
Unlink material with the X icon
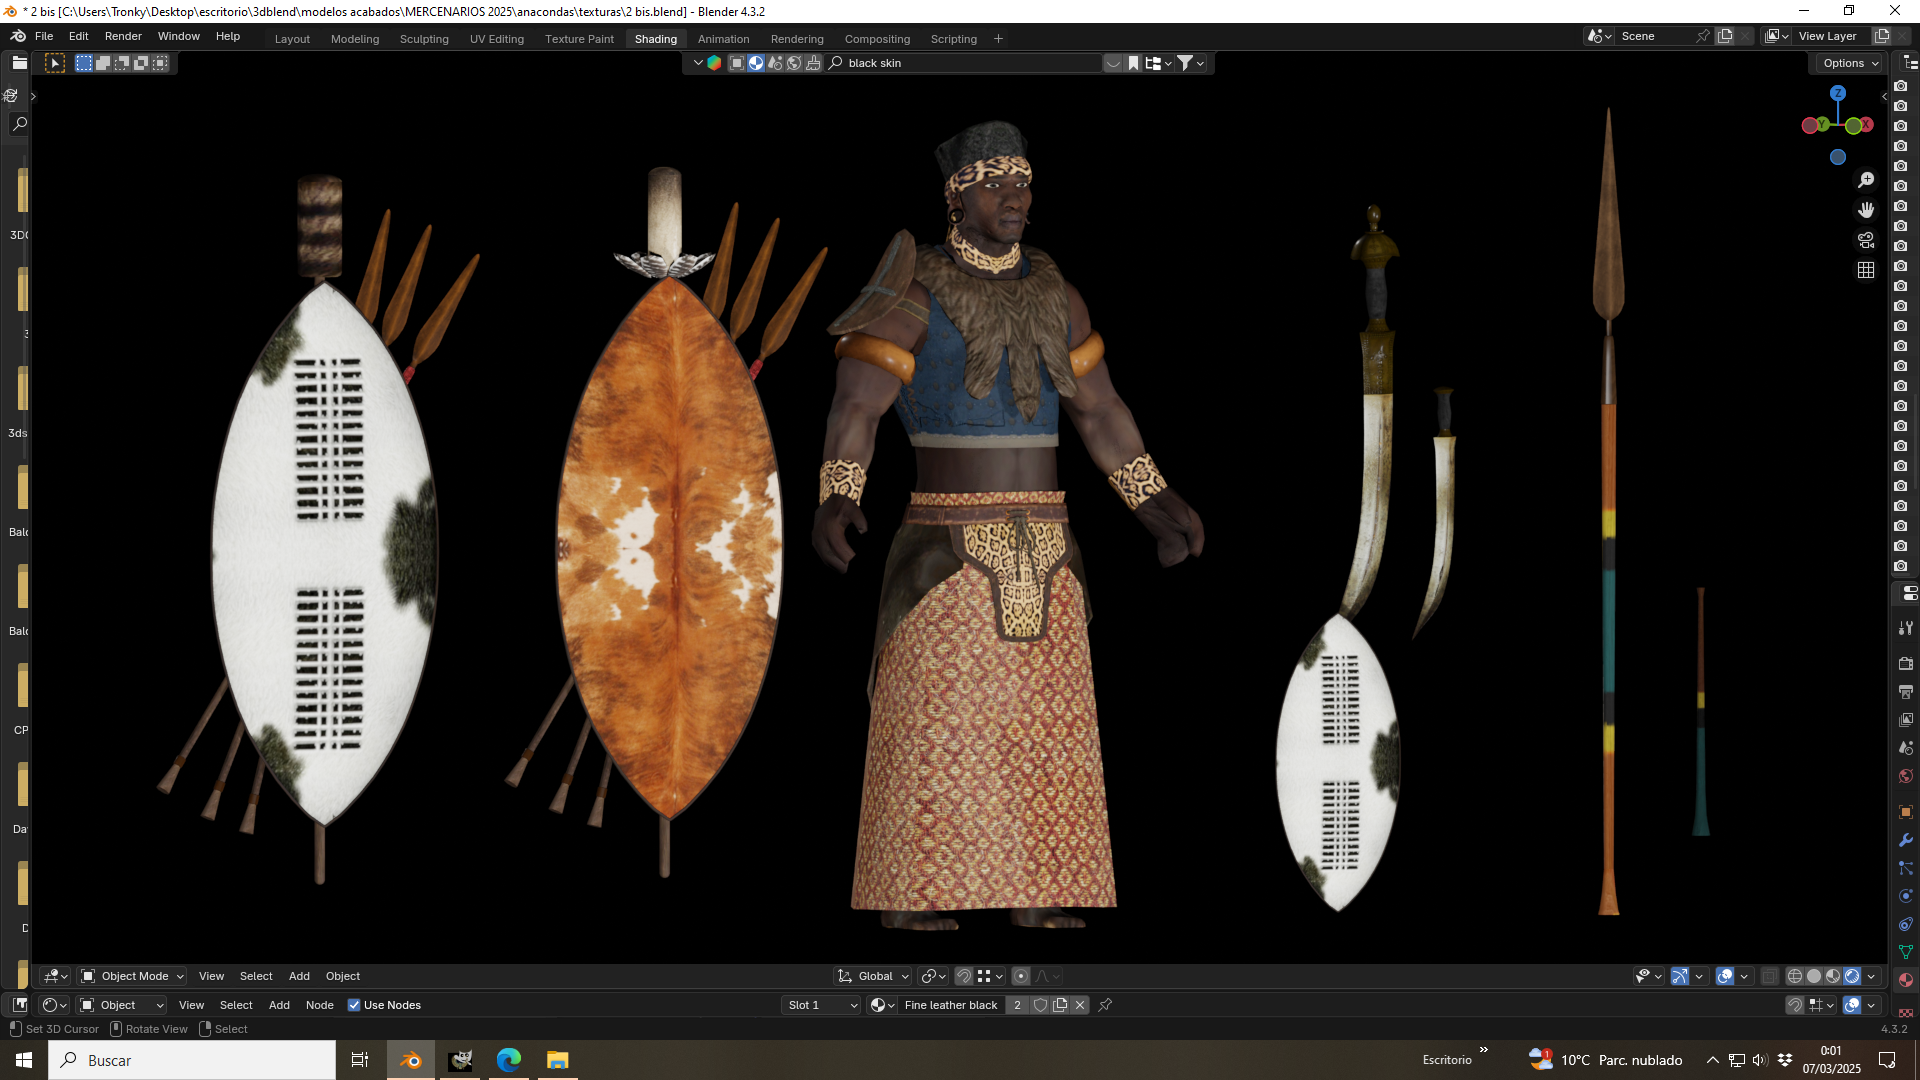(x=1080, y=1005)
